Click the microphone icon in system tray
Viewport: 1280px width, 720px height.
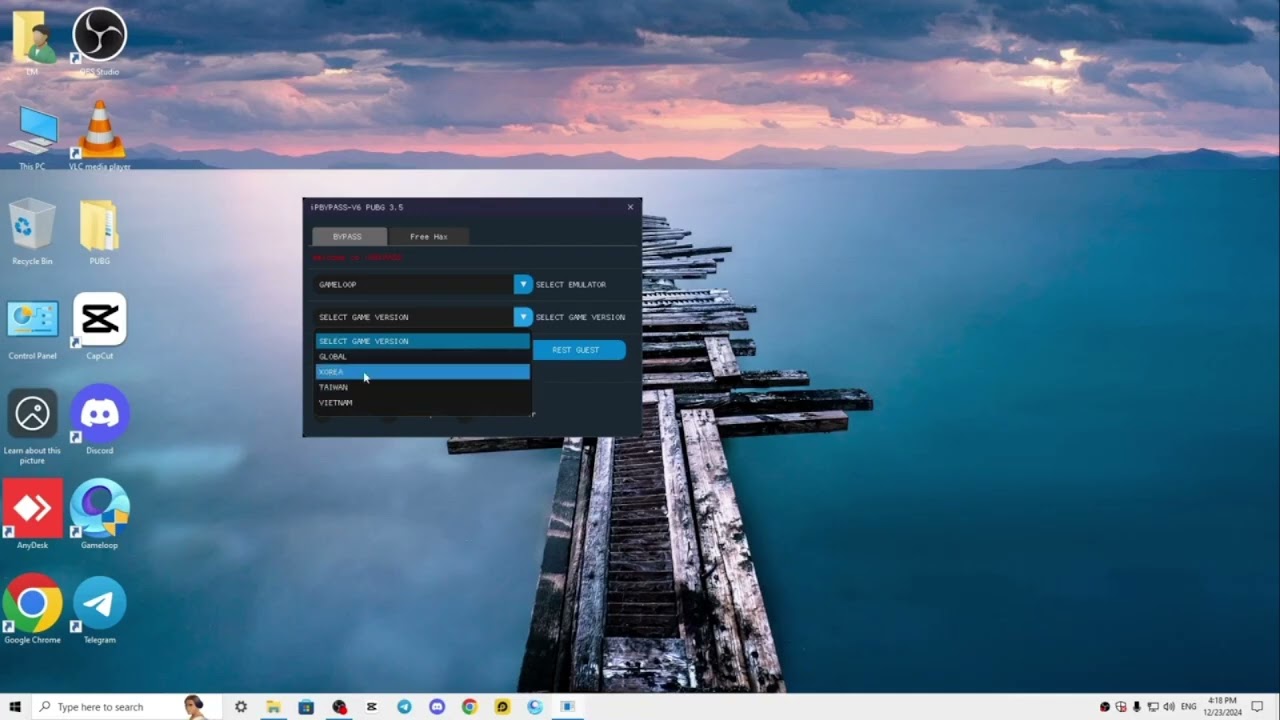click(1137, 707)
